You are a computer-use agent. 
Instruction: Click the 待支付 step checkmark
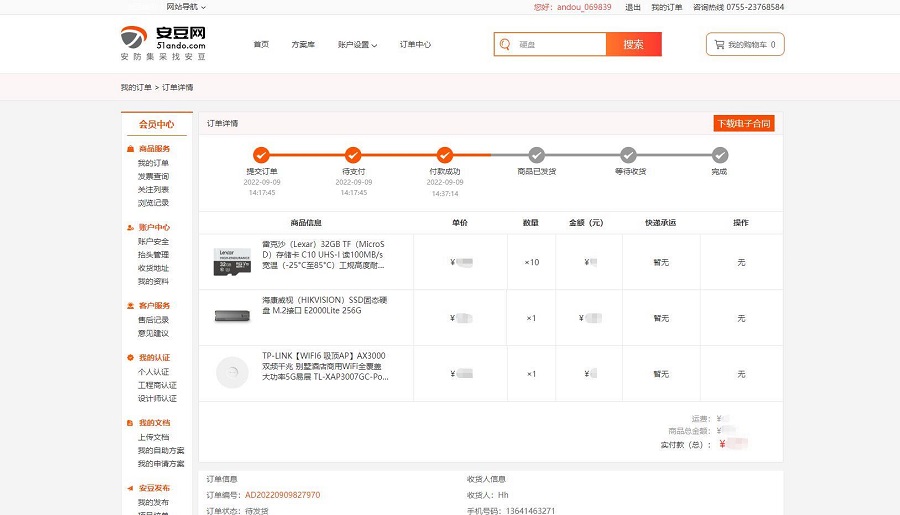(x=353, y=155)
